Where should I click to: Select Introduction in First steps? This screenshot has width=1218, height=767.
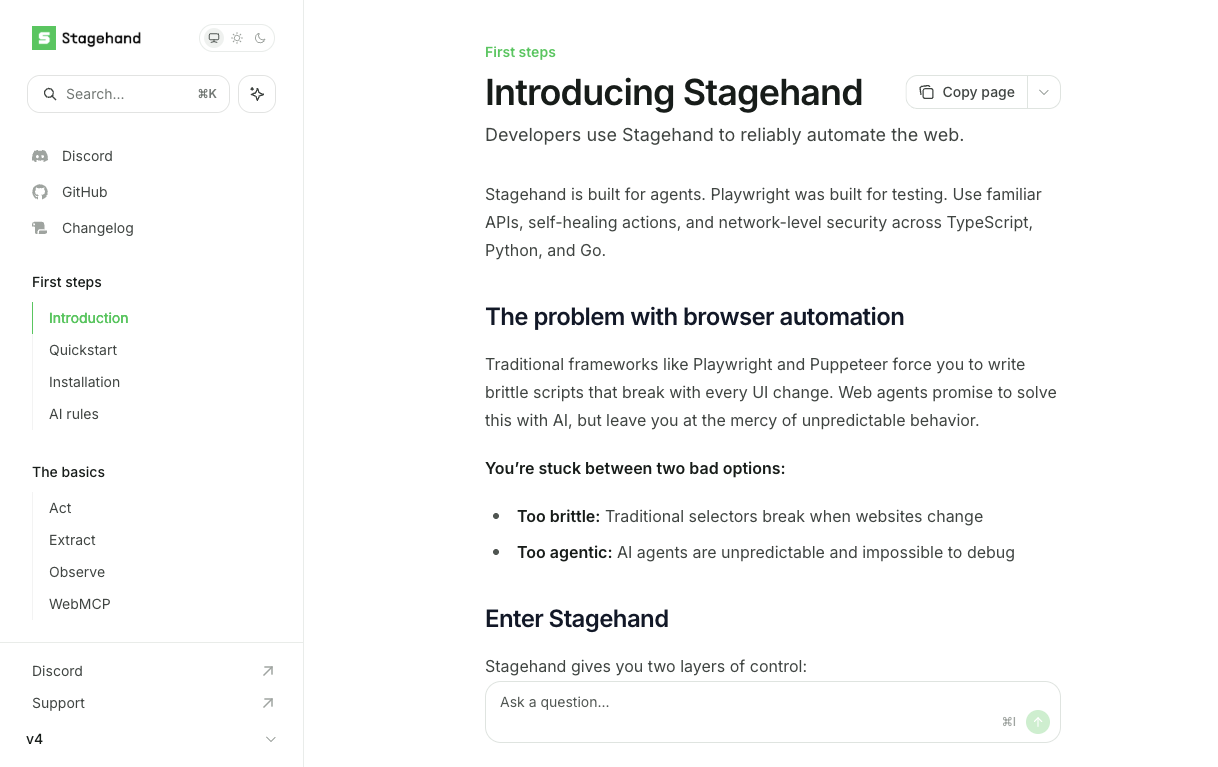coord(89,318)
